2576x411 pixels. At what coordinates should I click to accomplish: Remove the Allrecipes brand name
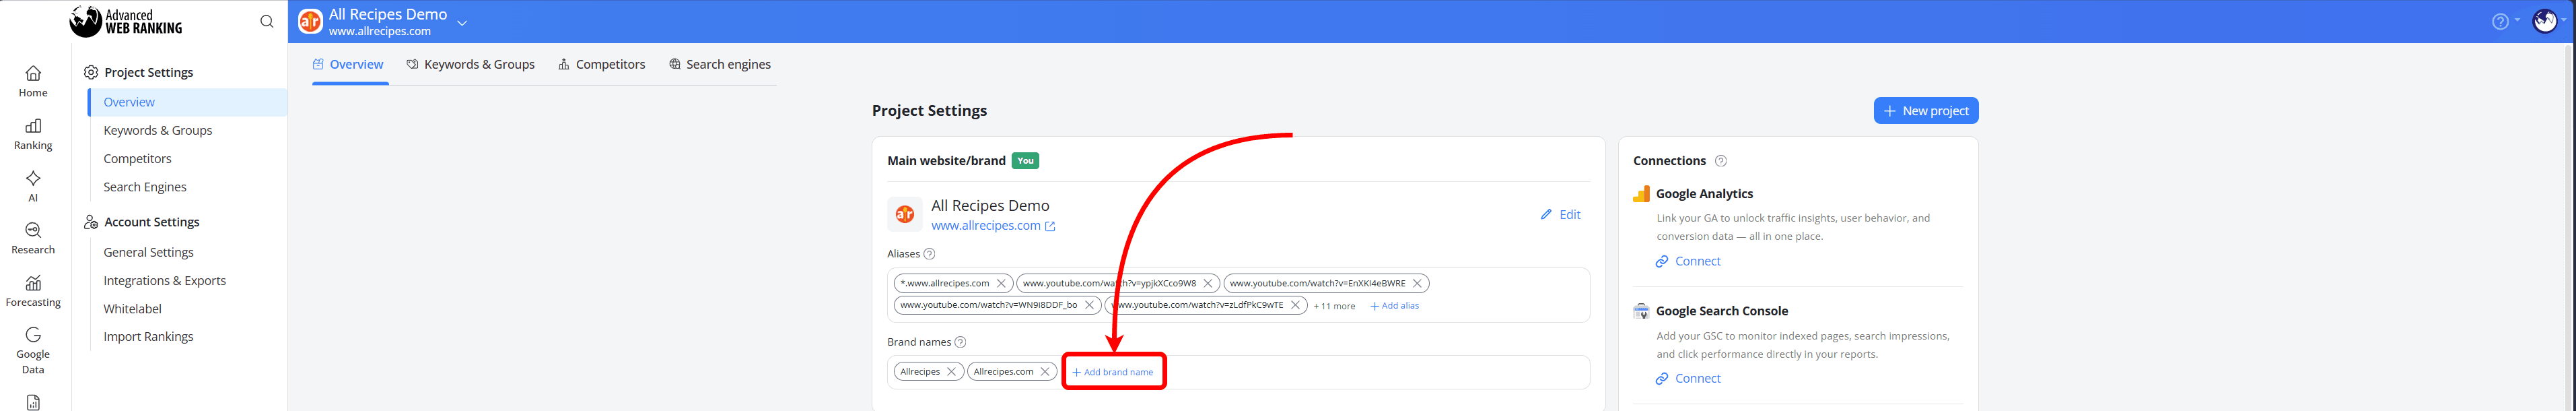click(951, 371)
